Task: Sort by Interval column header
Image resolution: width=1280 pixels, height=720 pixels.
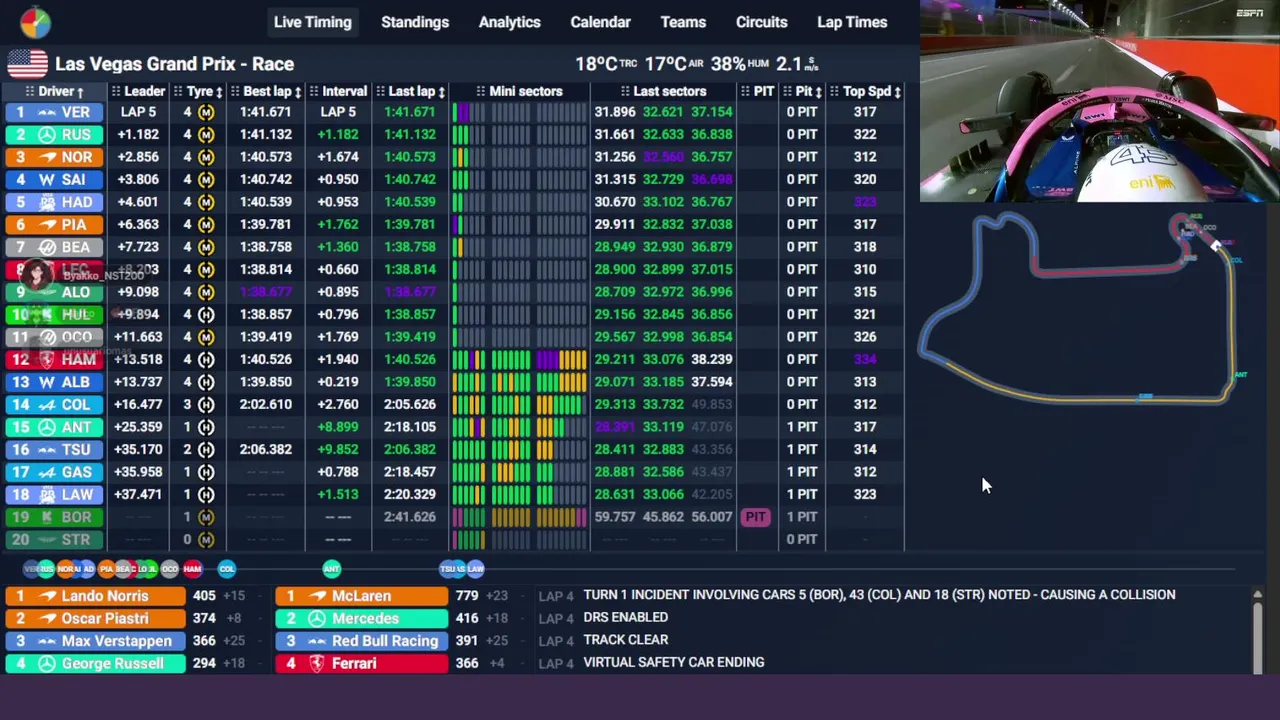Action: (x=338, y=91)
